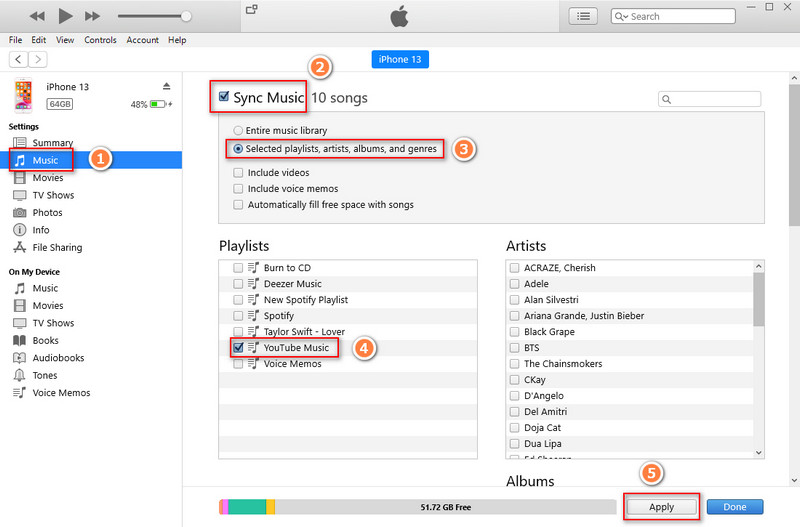Image resolution: width=800 pixels, height=527 pixels.
Task: Open Movies under On My Device
Action: [48, 306]
